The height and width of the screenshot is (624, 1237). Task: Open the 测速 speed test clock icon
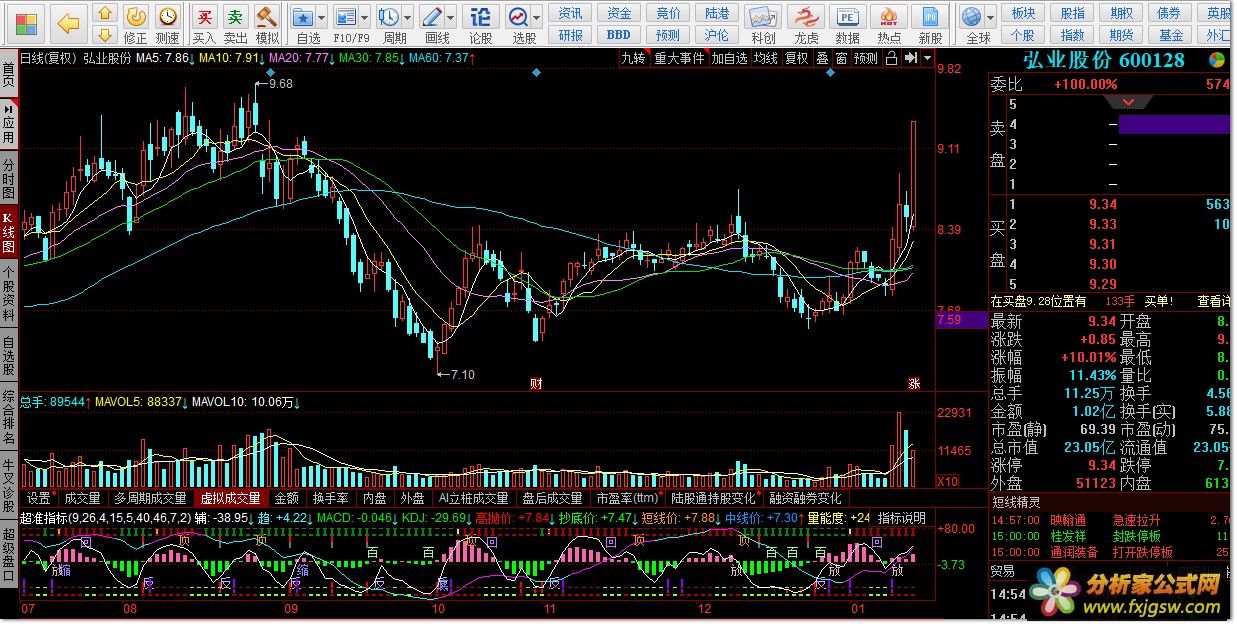(x=167, y=23)
